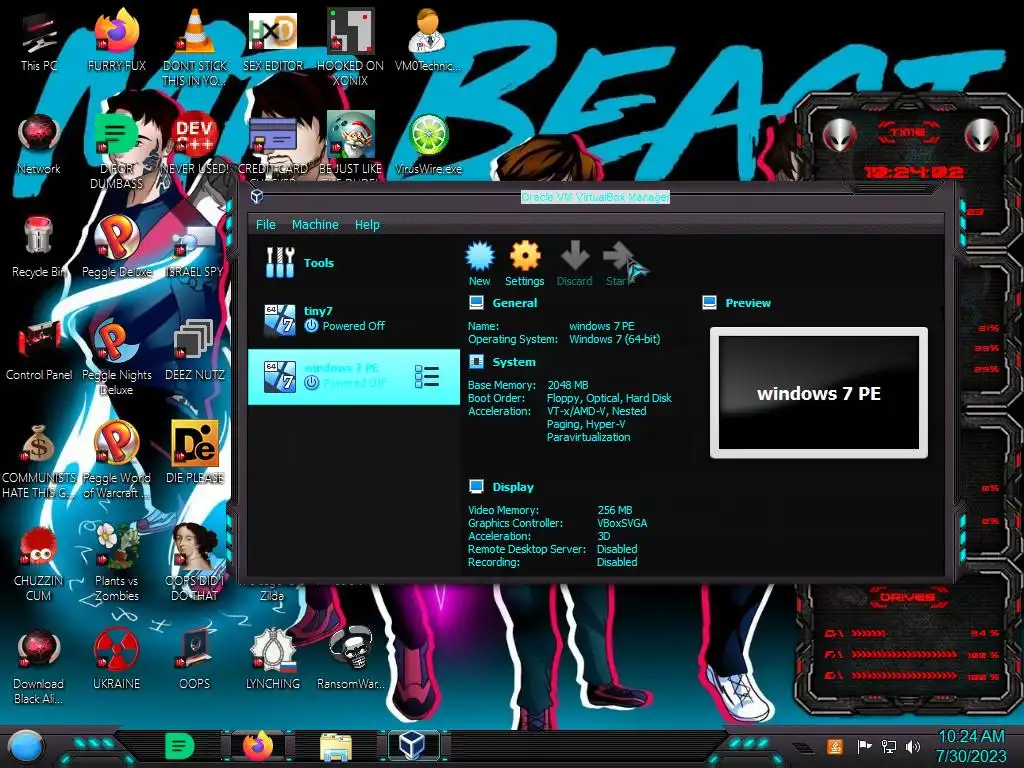This screenshot has width=1024, height=768.
Task: Click the gadget TIME clock display
Action: point(913,172)
